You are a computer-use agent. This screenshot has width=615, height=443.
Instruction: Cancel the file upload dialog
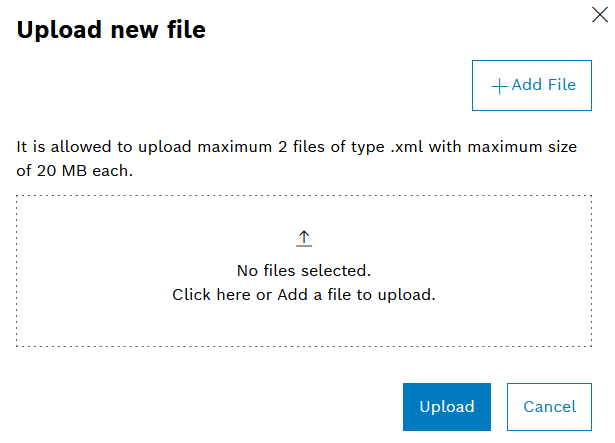[549, 407]
